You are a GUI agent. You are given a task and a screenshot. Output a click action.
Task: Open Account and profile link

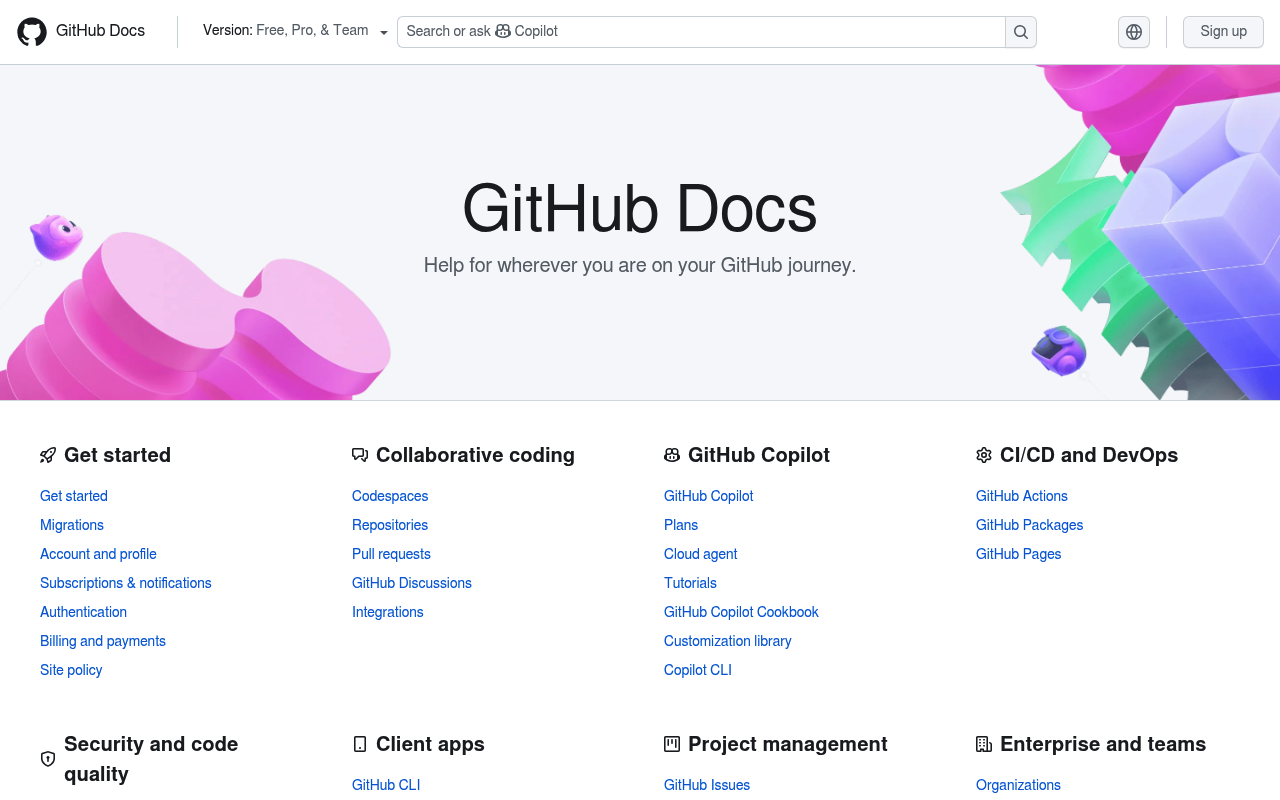(98, 554)
